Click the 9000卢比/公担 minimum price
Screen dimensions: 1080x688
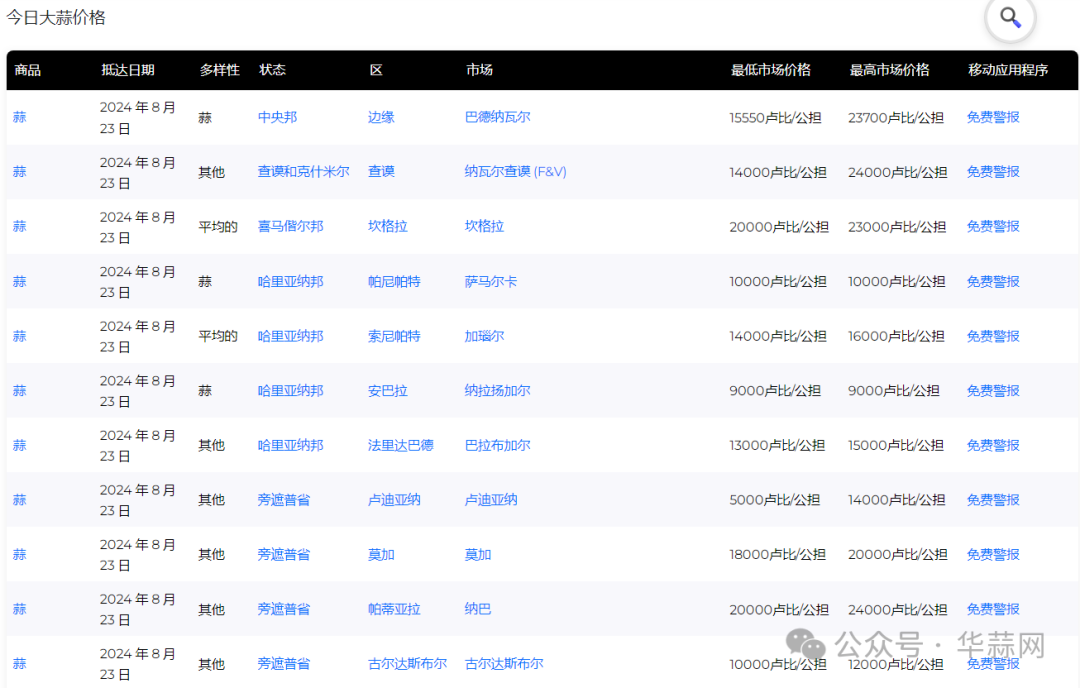tap(775, 390)
